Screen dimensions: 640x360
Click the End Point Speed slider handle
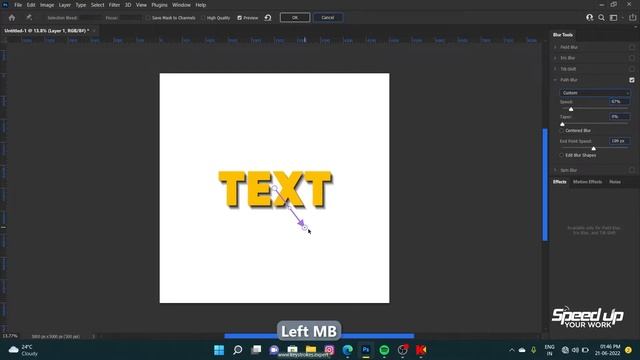point(593,149)
